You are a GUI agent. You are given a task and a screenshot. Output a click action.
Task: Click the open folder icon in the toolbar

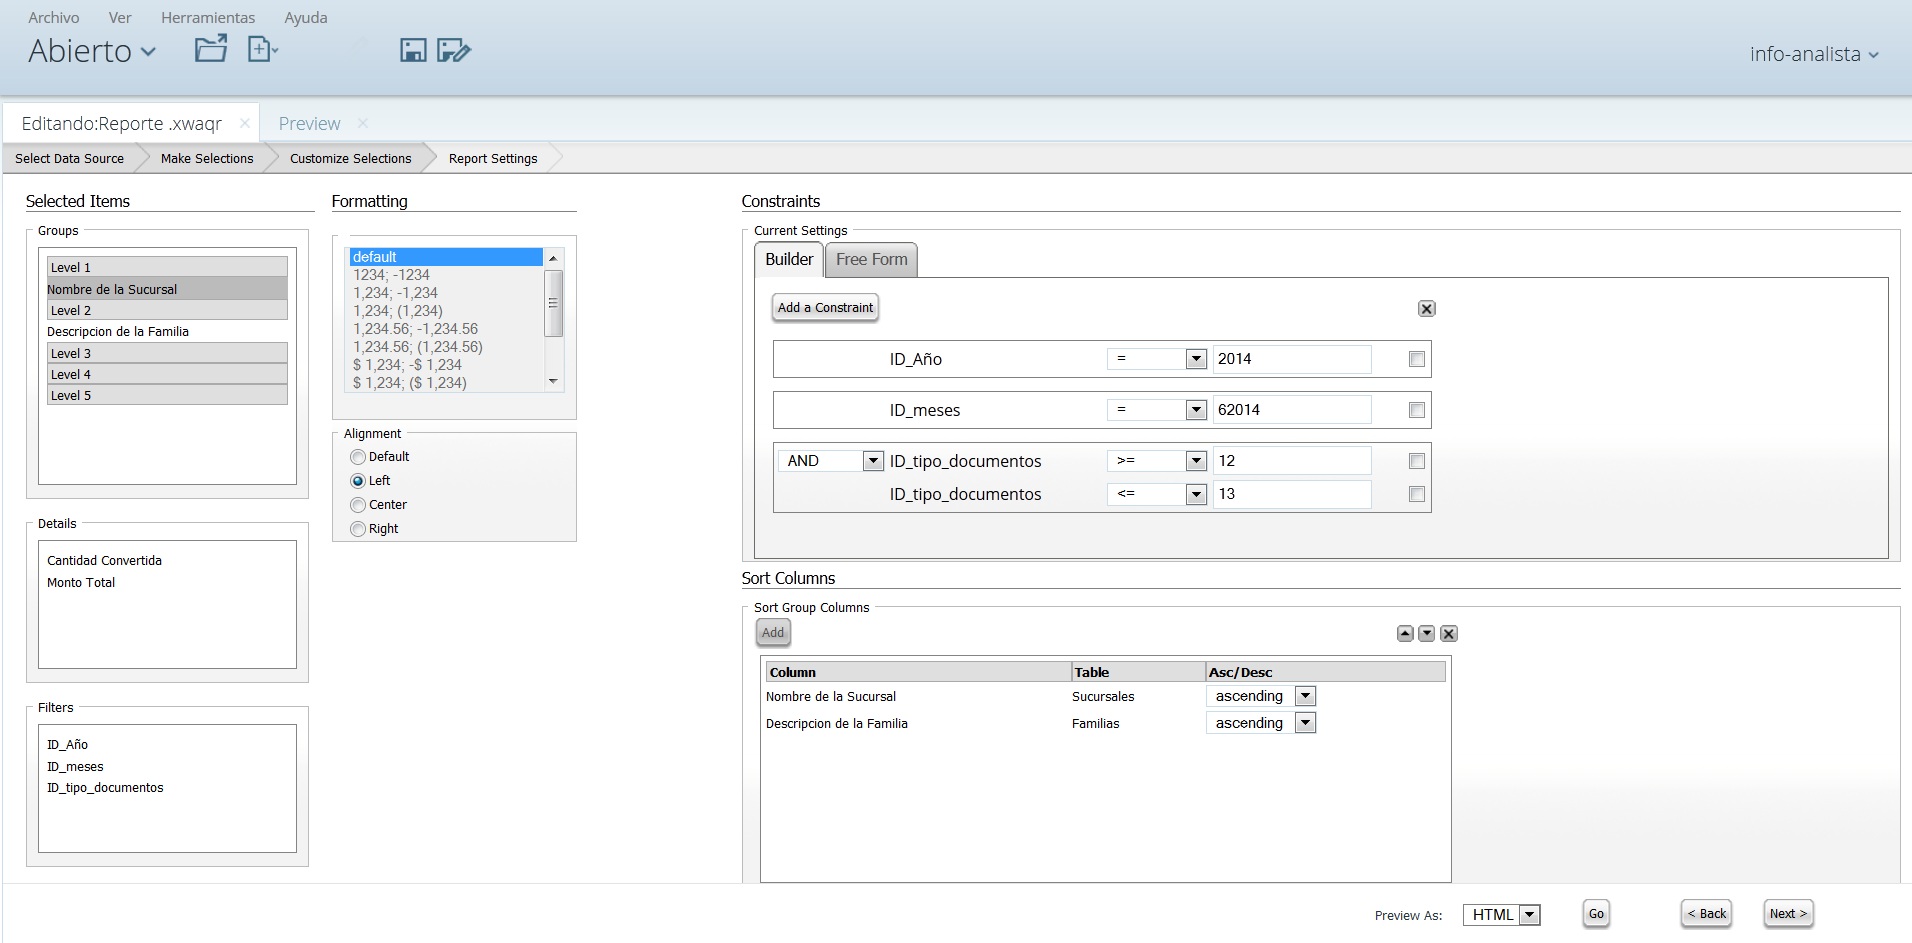211,49
